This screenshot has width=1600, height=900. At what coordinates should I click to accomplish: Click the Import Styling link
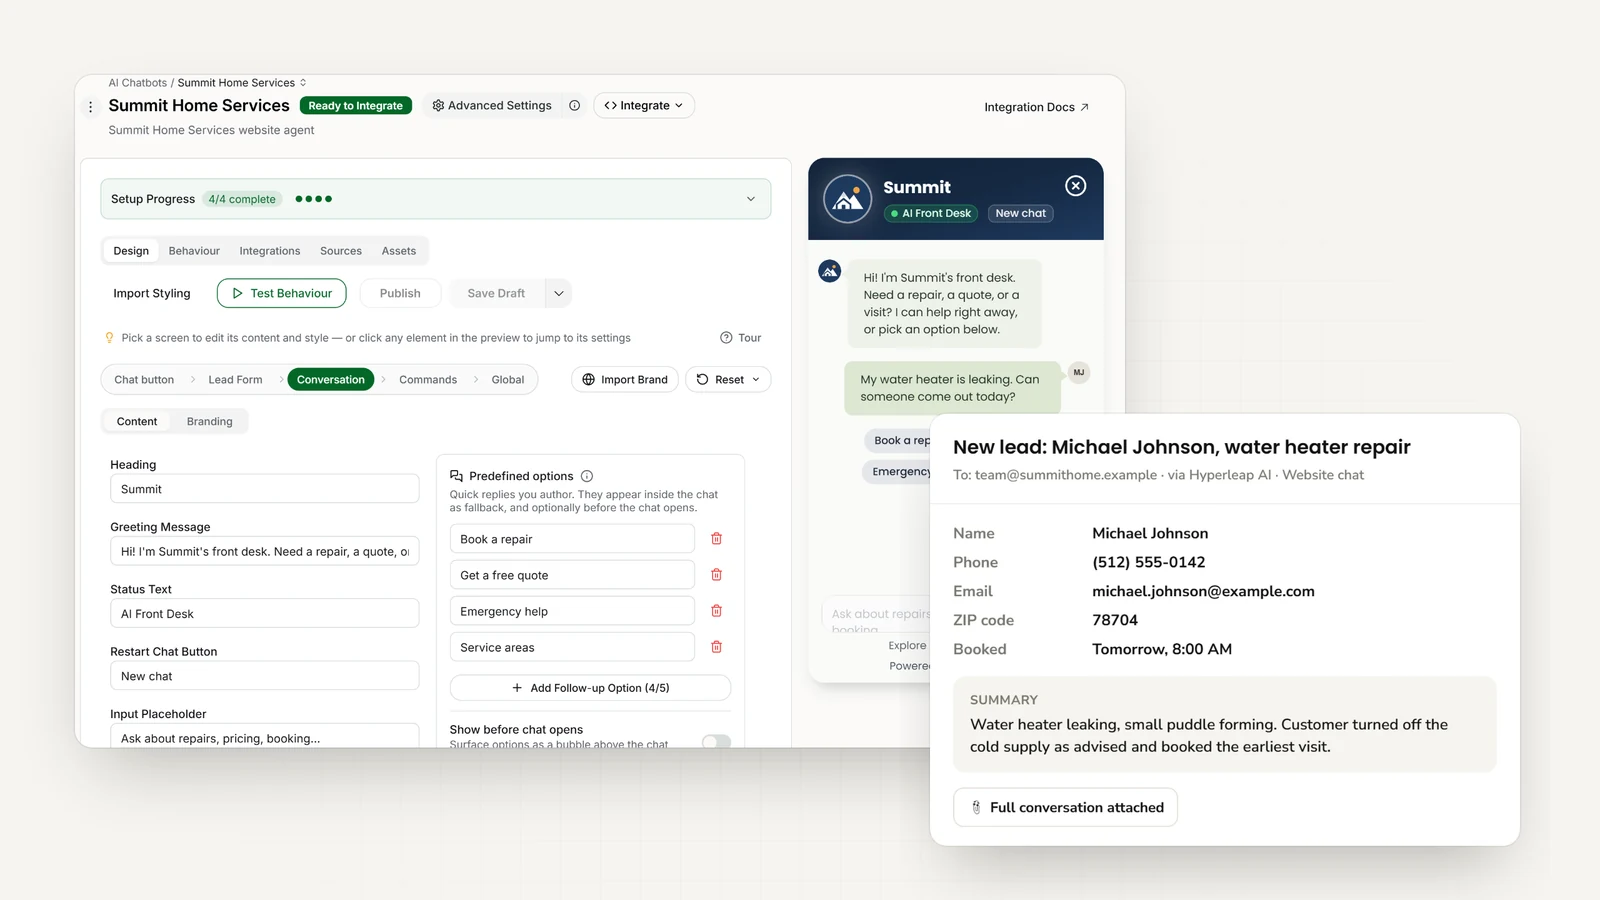(152, 293)
